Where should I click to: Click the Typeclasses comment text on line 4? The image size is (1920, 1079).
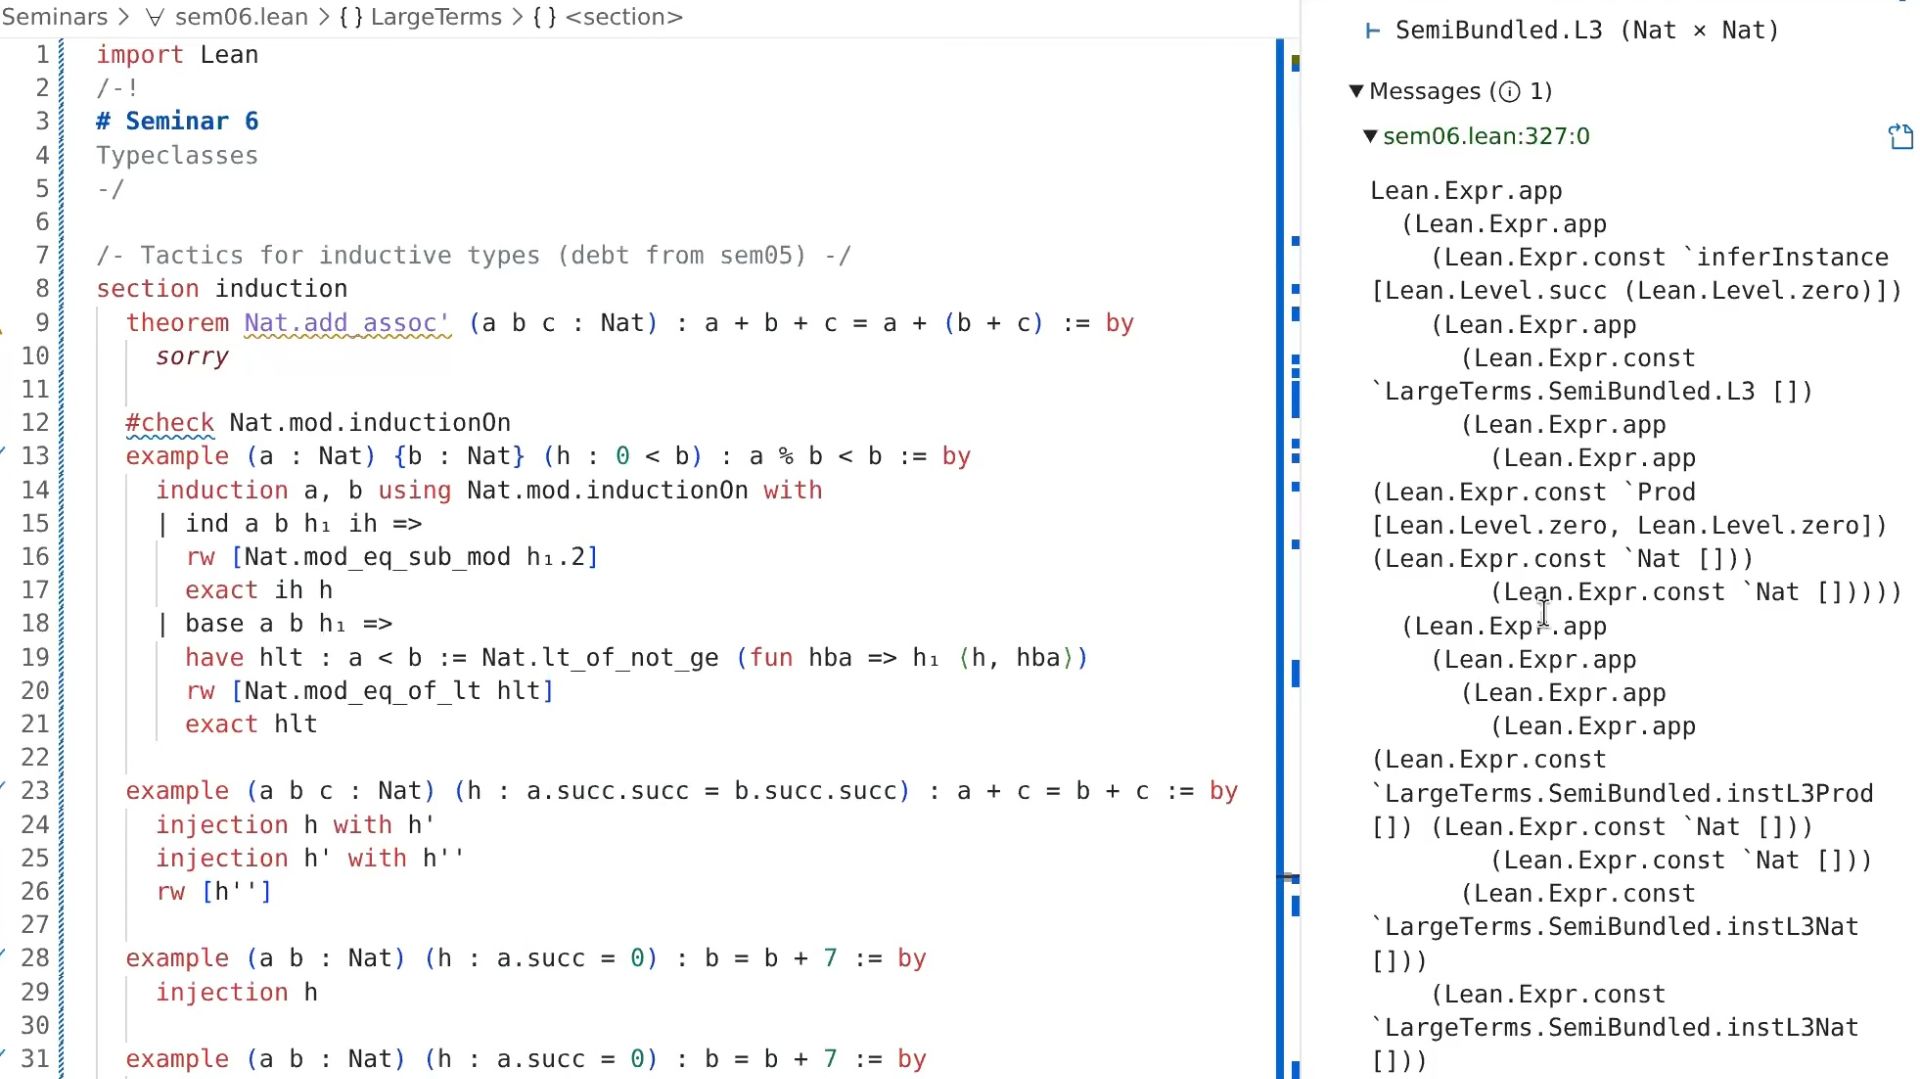coord(177,156)
